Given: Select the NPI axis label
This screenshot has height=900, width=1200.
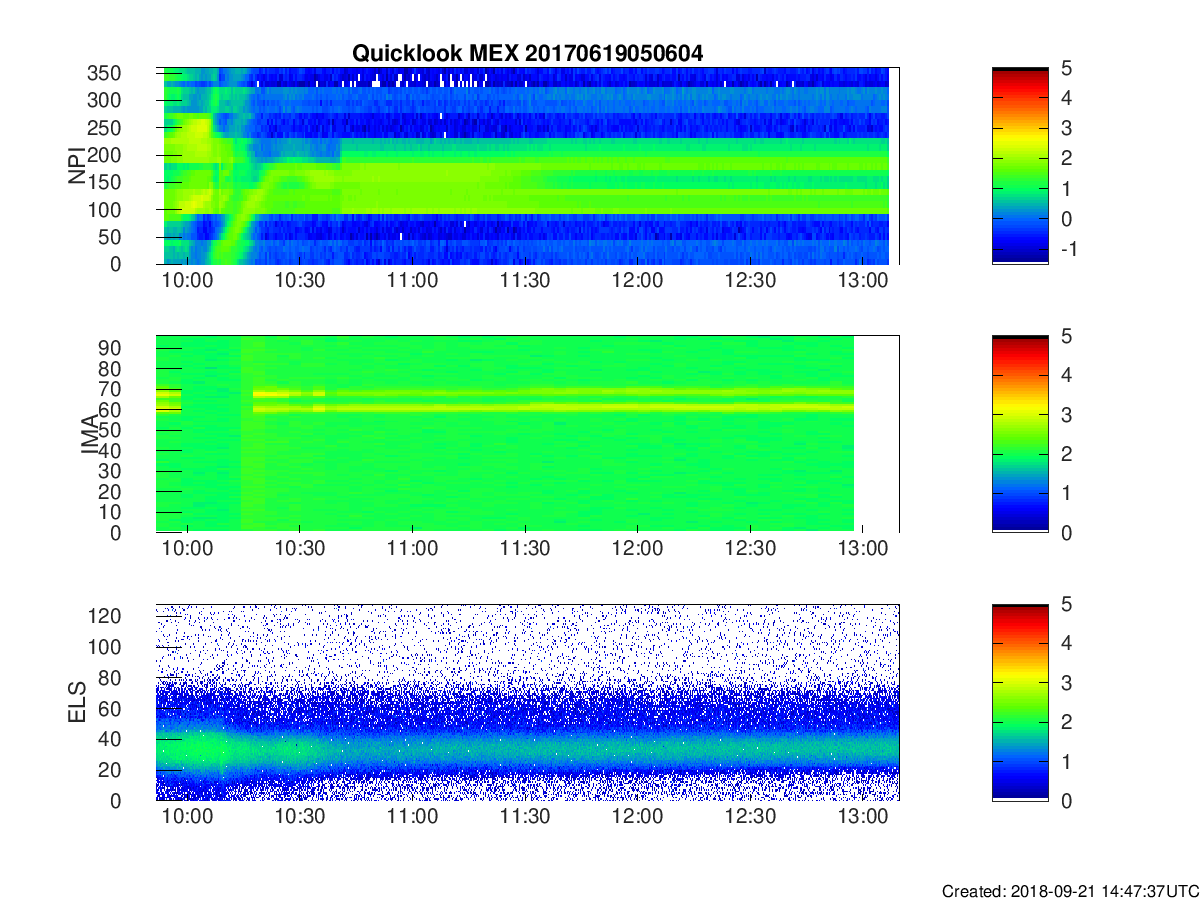Looking at the screenshot, I should [77, 166].
